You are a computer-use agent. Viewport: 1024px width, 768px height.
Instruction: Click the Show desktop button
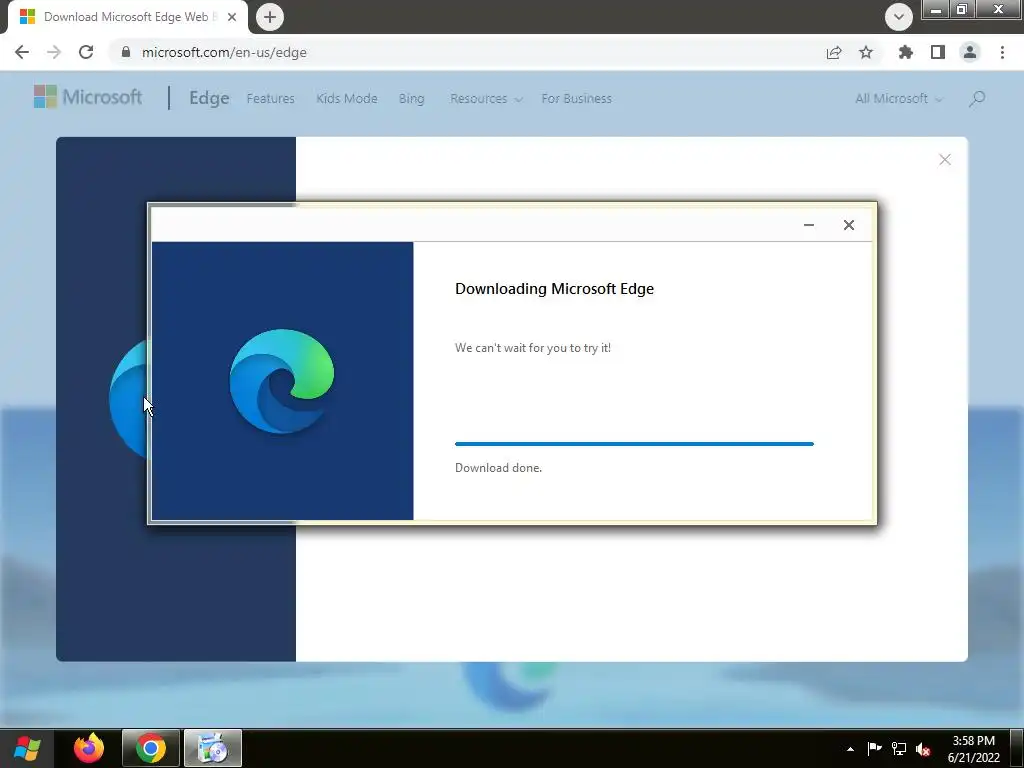(x=1017, y=748)
